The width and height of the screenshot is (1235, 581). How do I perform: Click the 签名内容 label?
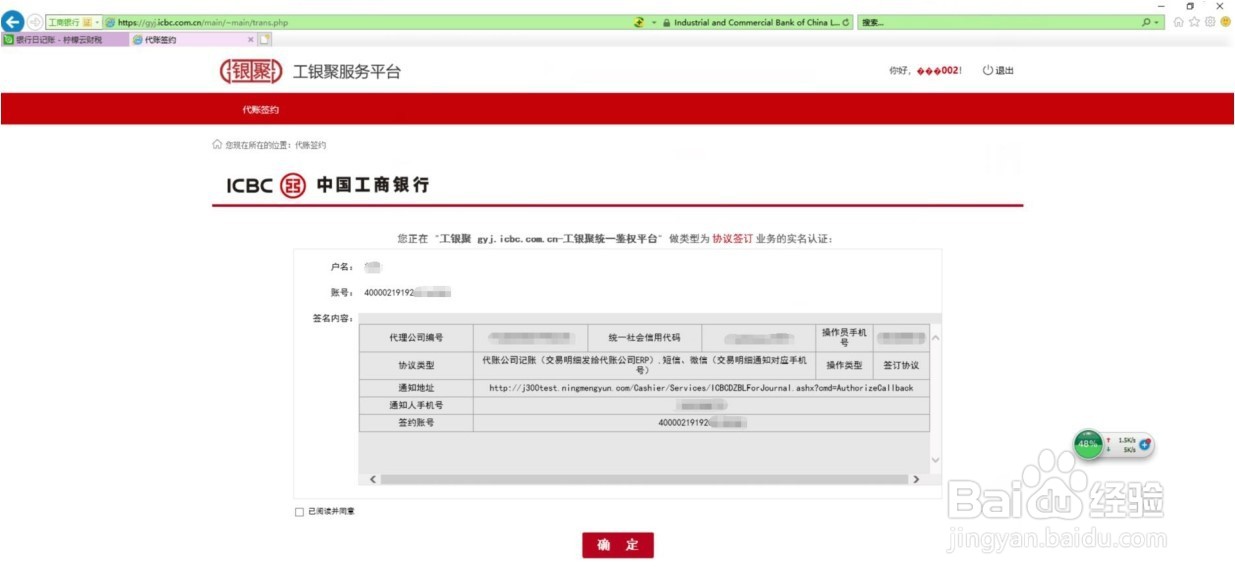tap(332, 318)
